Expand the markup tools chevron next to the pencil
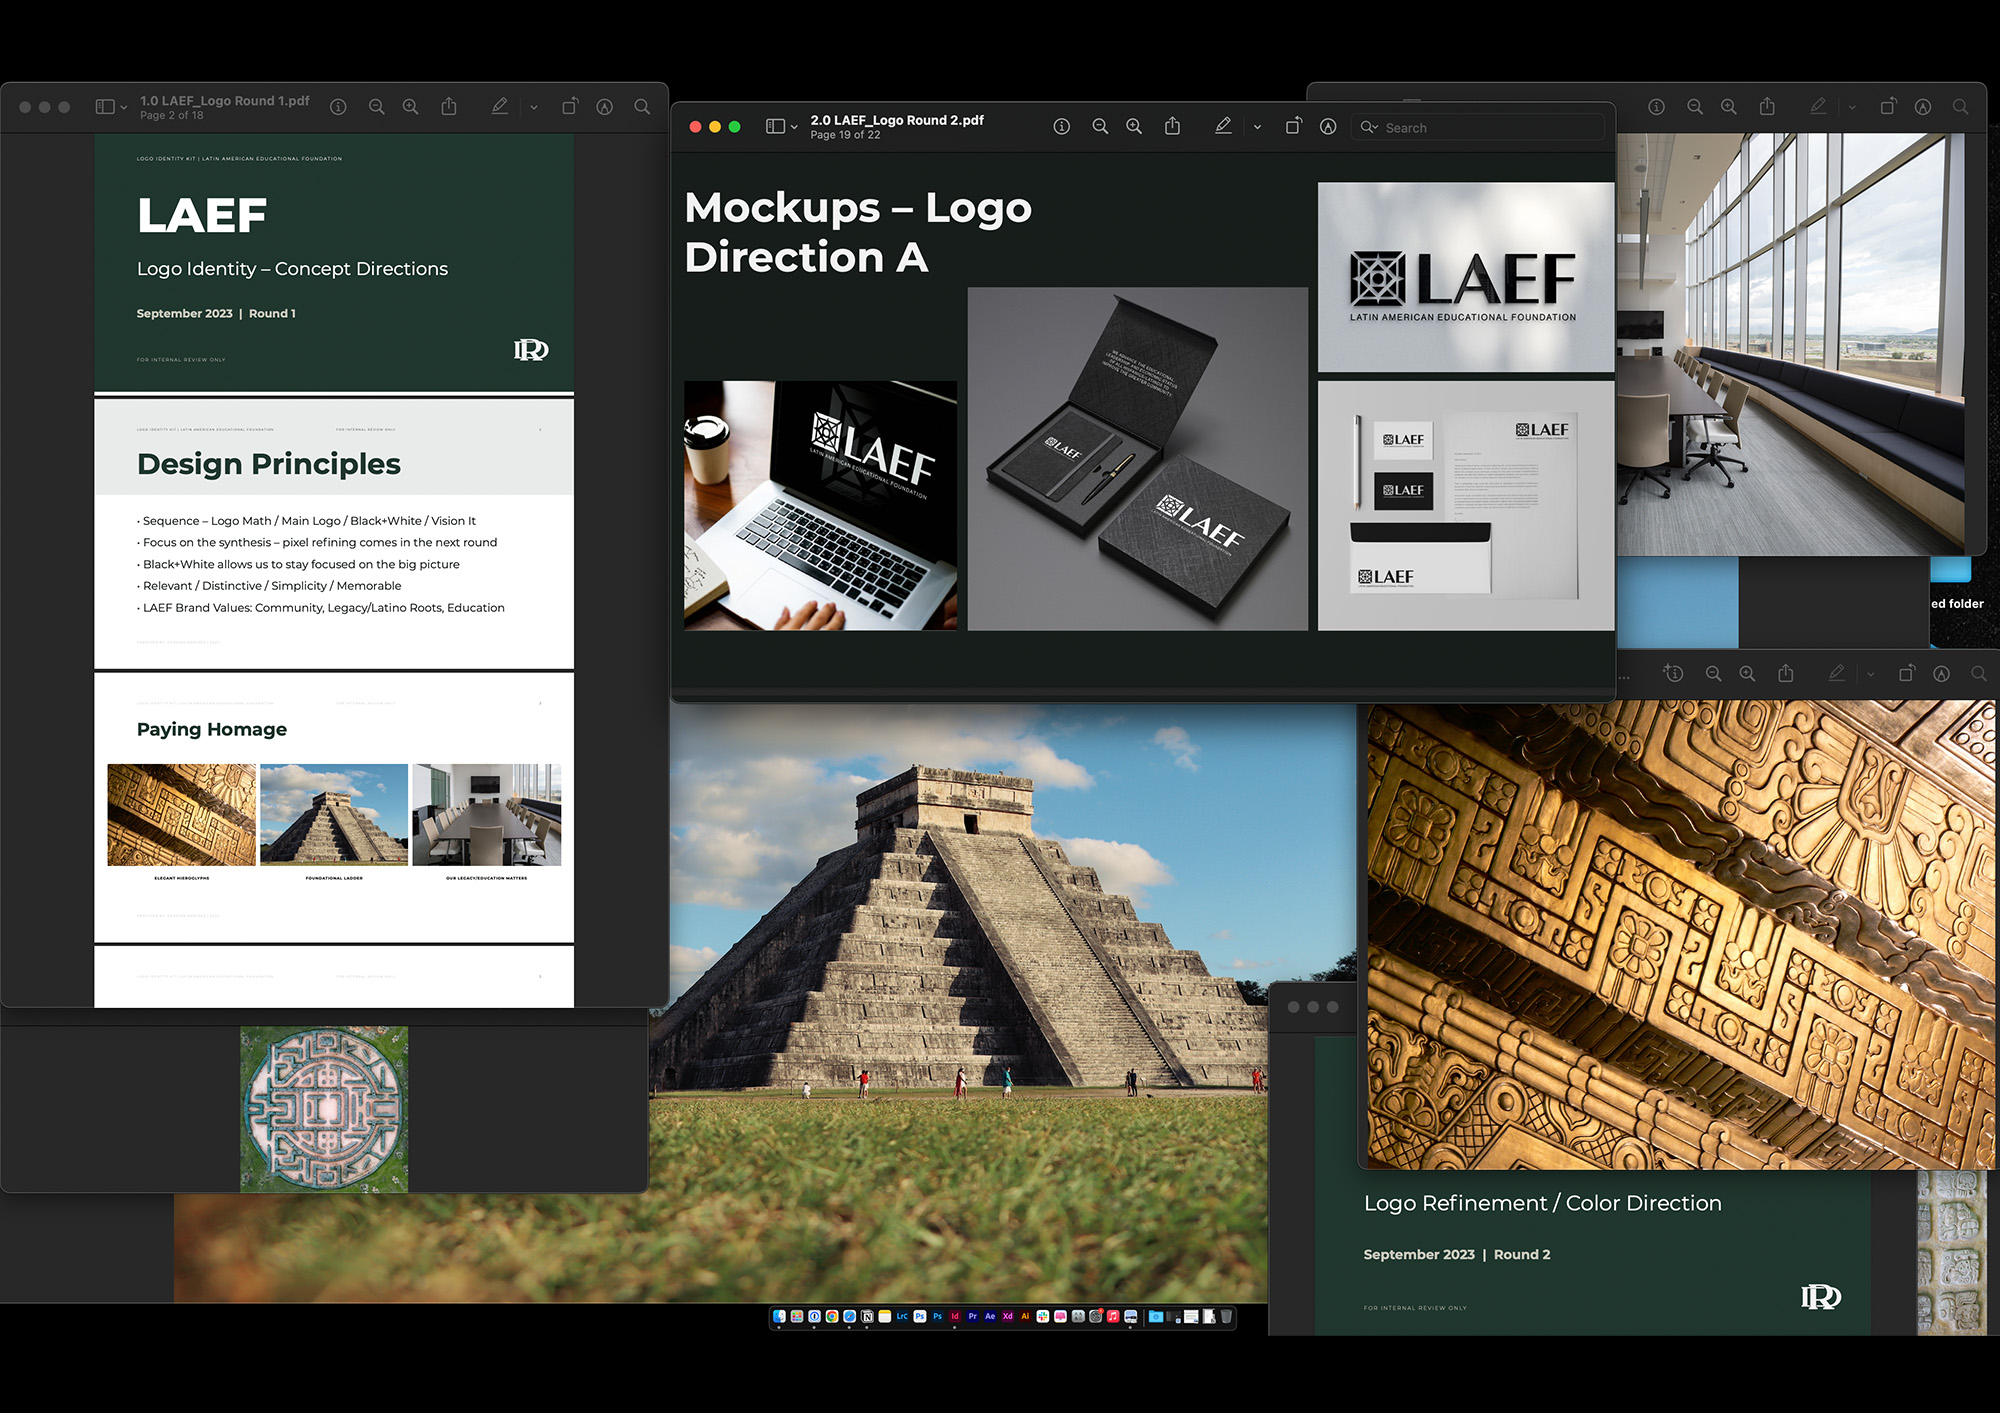 (1257, 126)
